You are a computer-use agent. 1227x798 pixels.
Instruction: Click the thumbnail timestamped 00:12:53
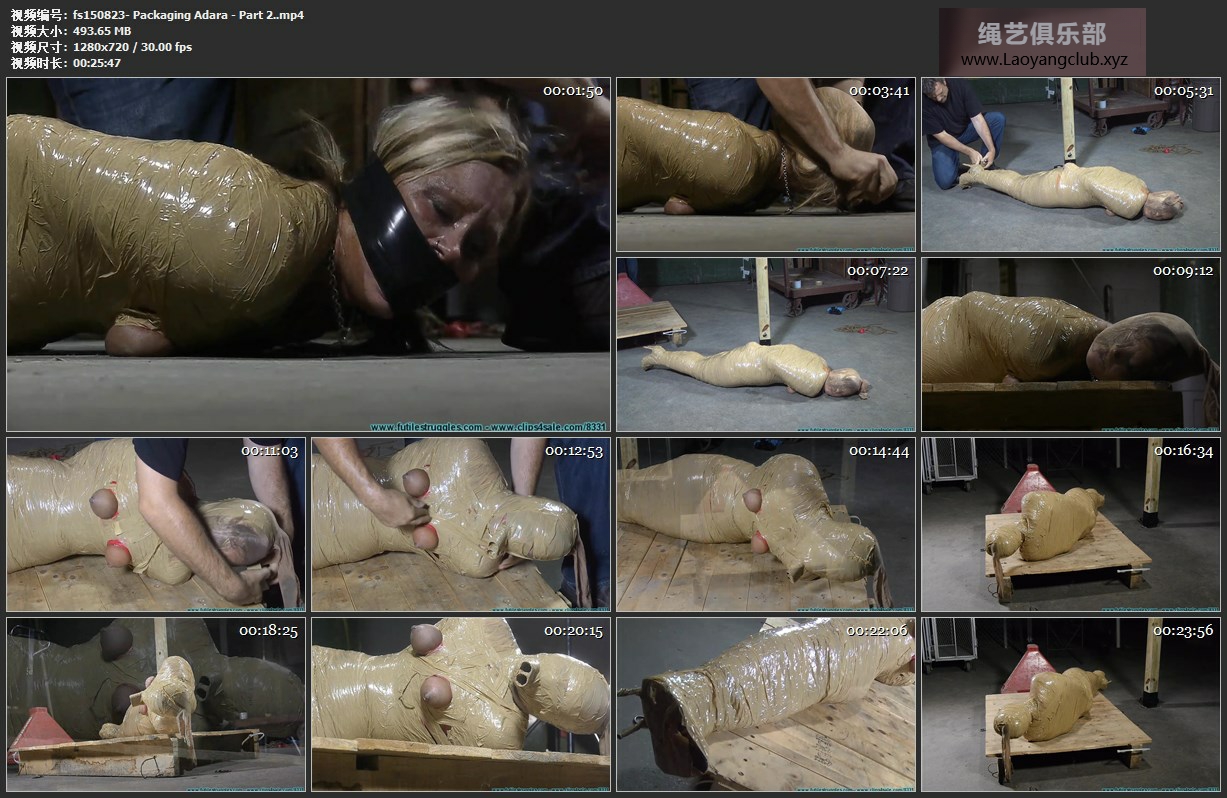click(x=460, y=524)
